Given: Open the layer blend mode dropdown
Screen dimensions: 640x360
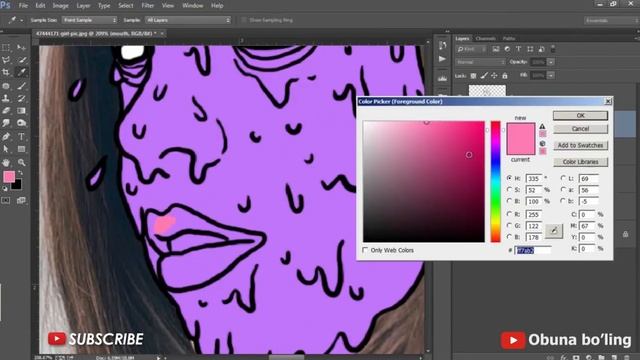Looking at the screenshot, I should (481, 62).
